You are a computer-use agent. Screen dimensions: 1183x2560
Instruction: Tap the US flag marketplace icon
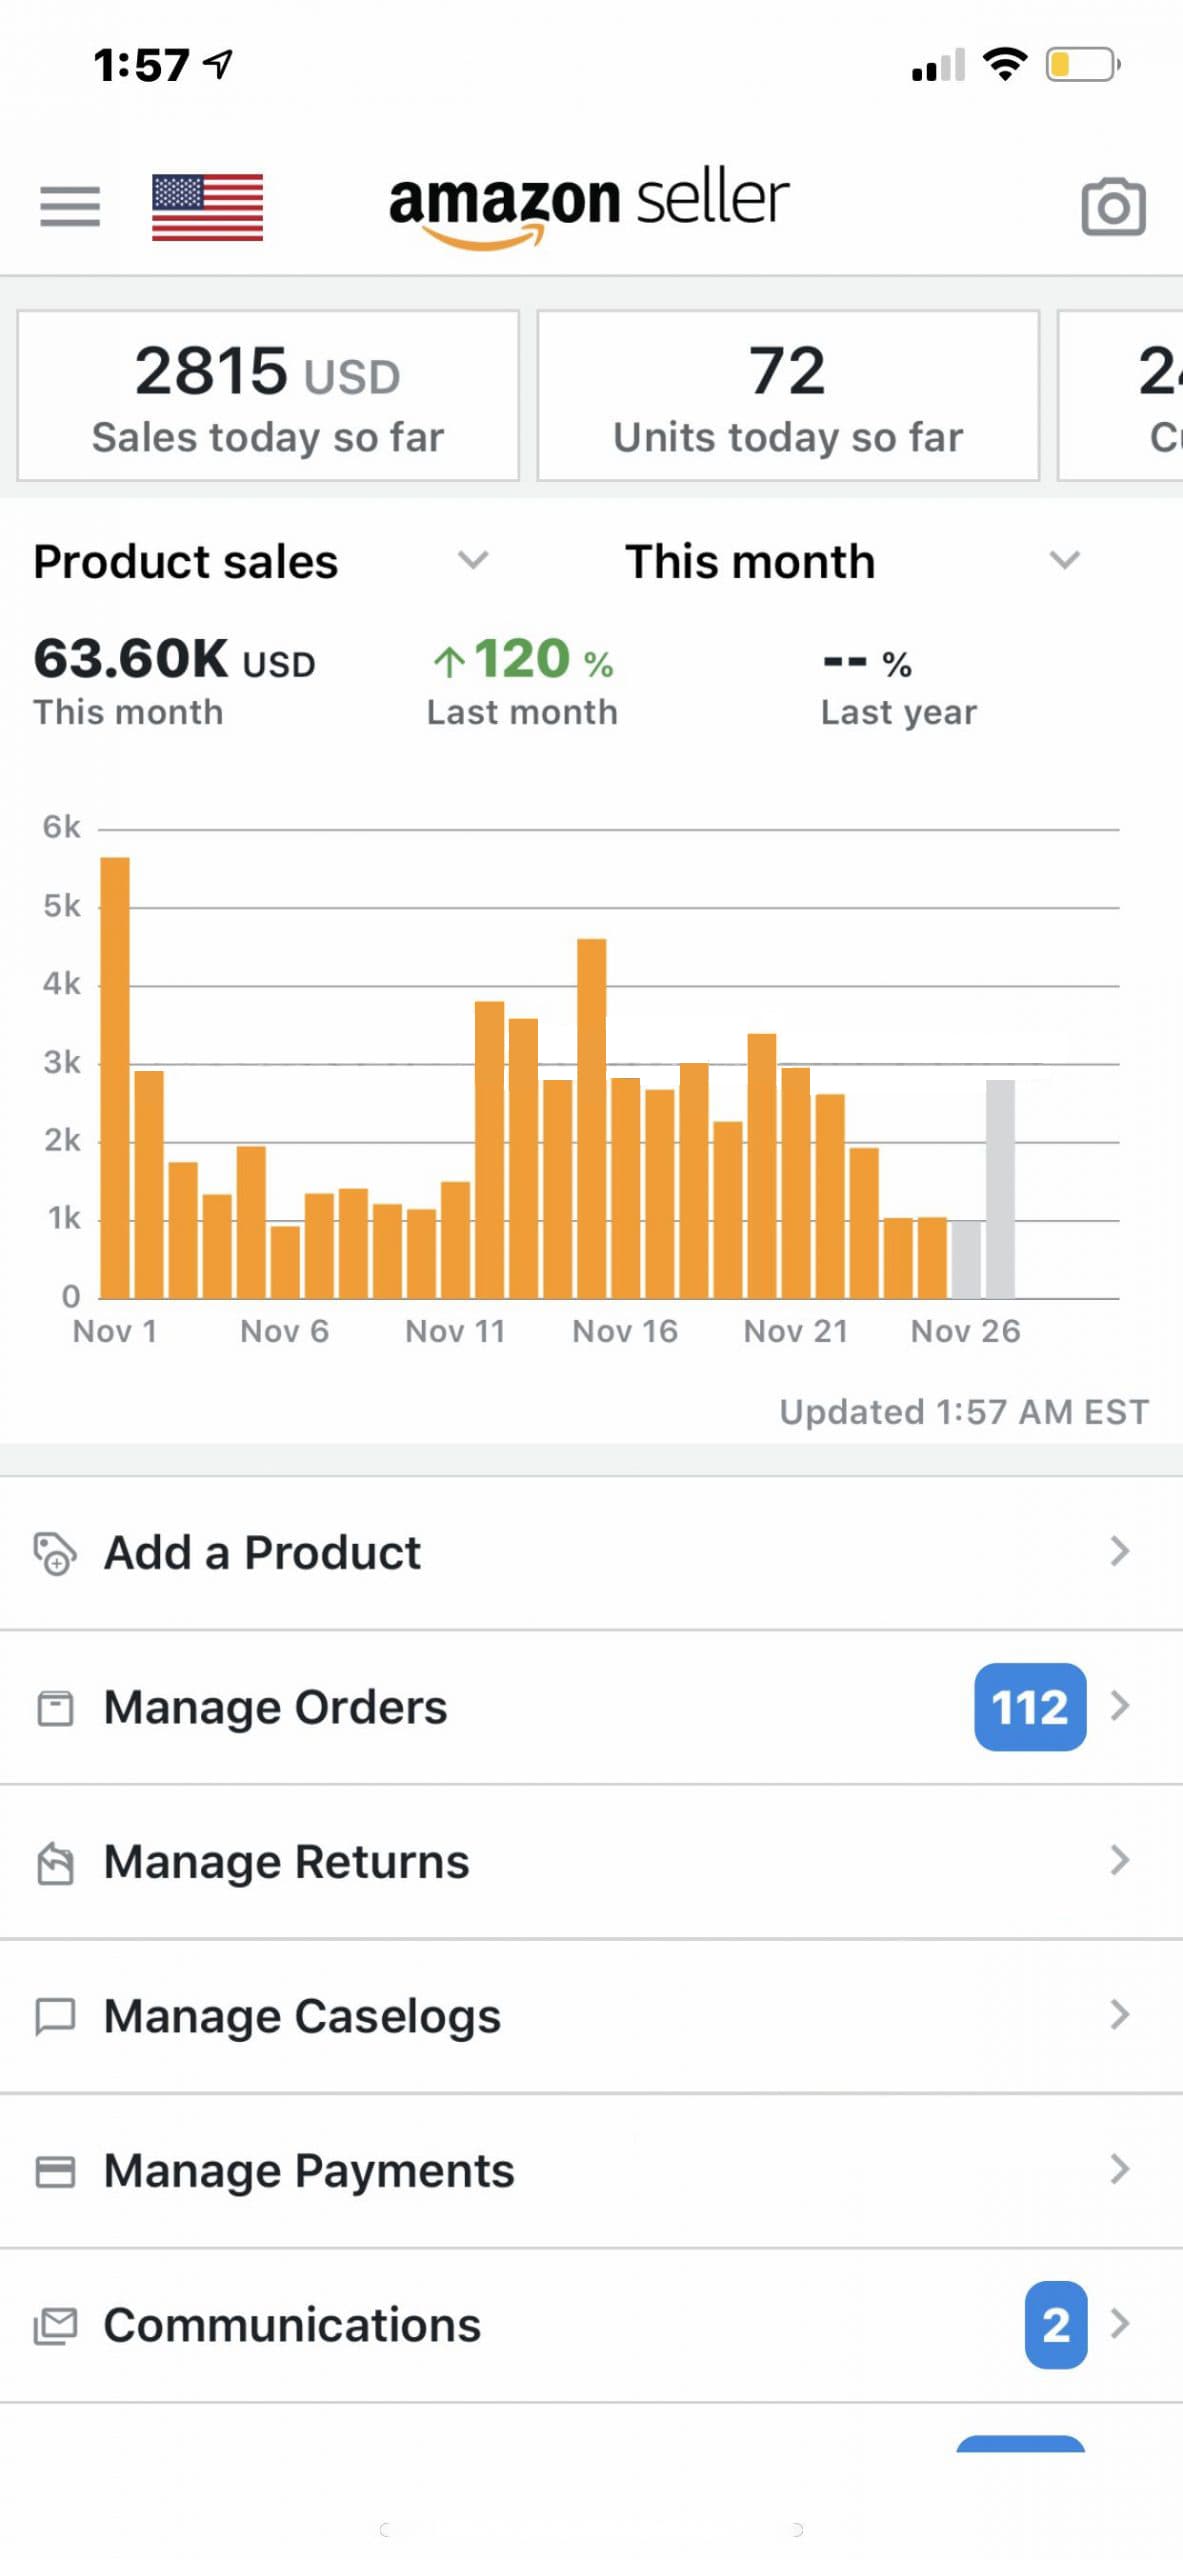[x=207, y=207]
